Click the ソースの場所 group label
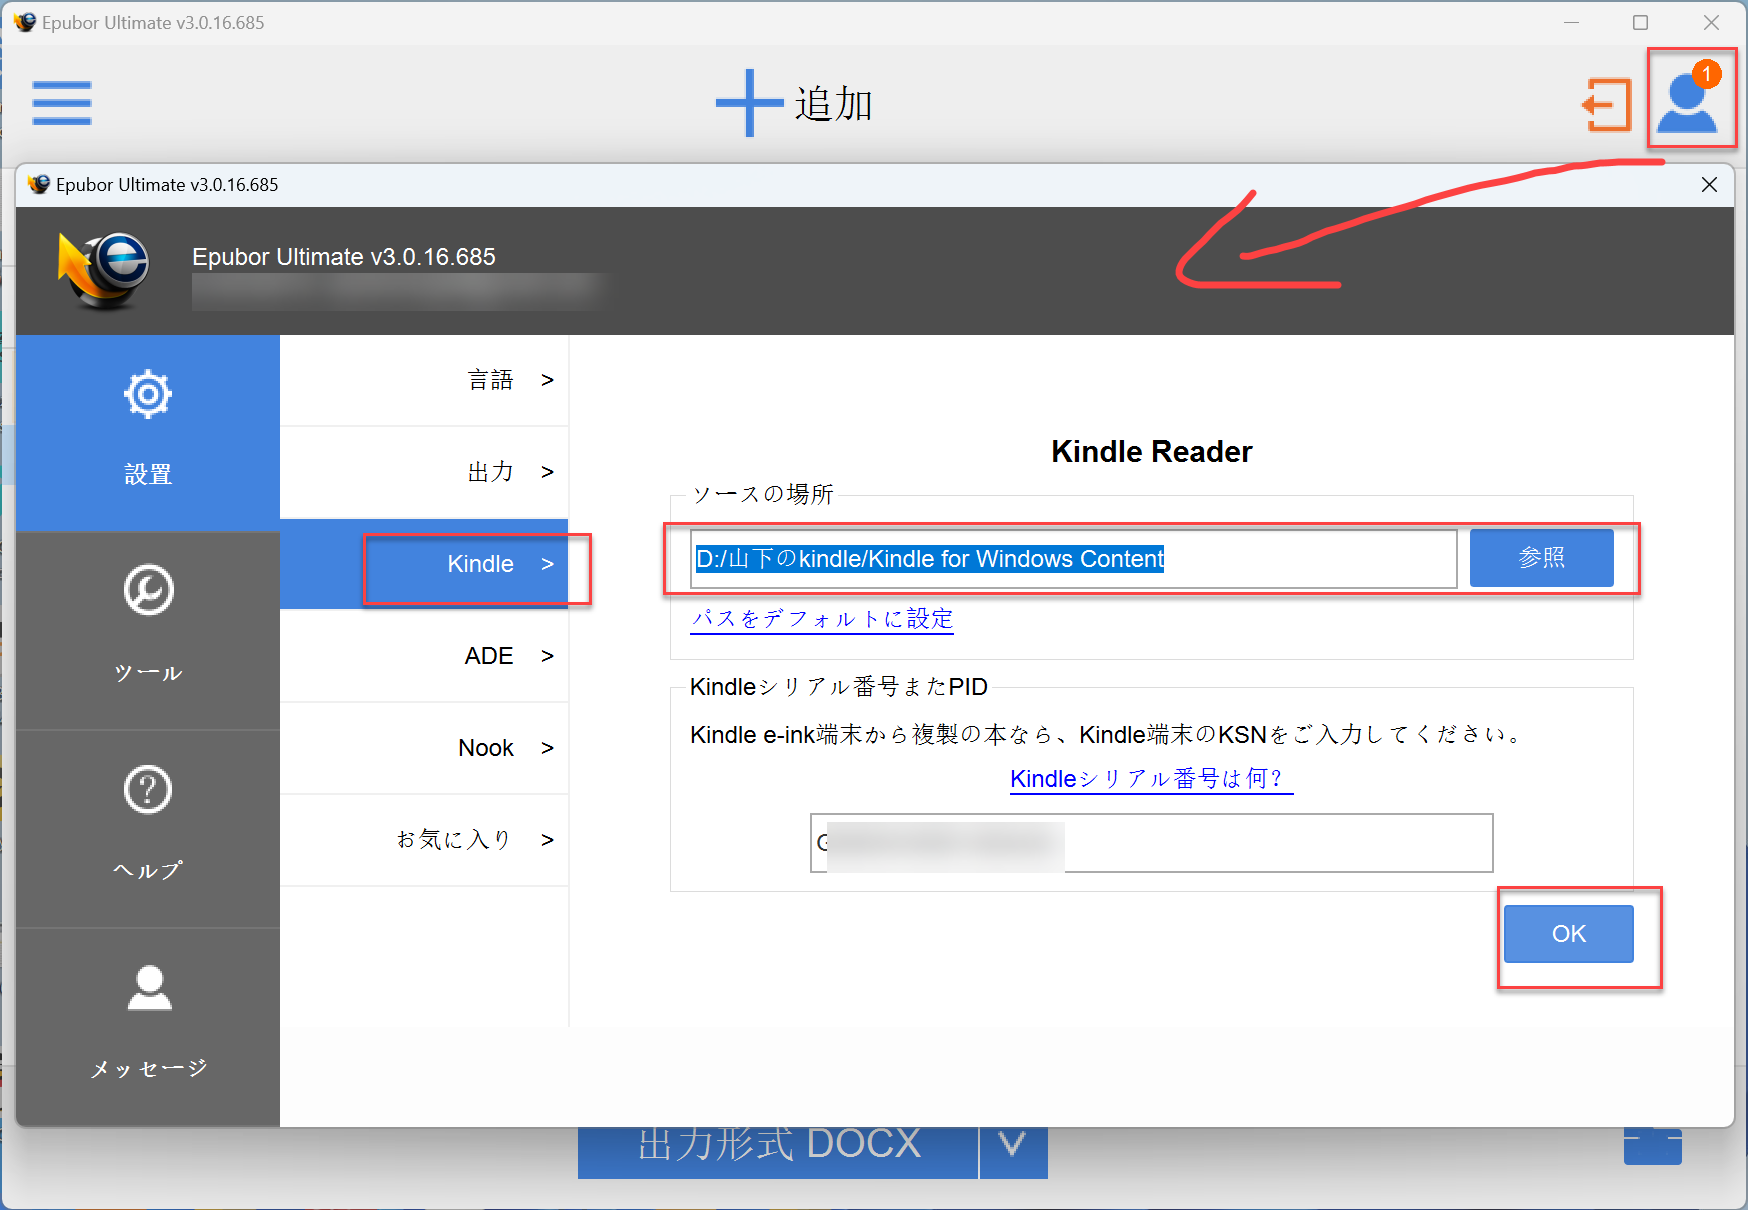1748x1210 pixels. coord(763,495)
